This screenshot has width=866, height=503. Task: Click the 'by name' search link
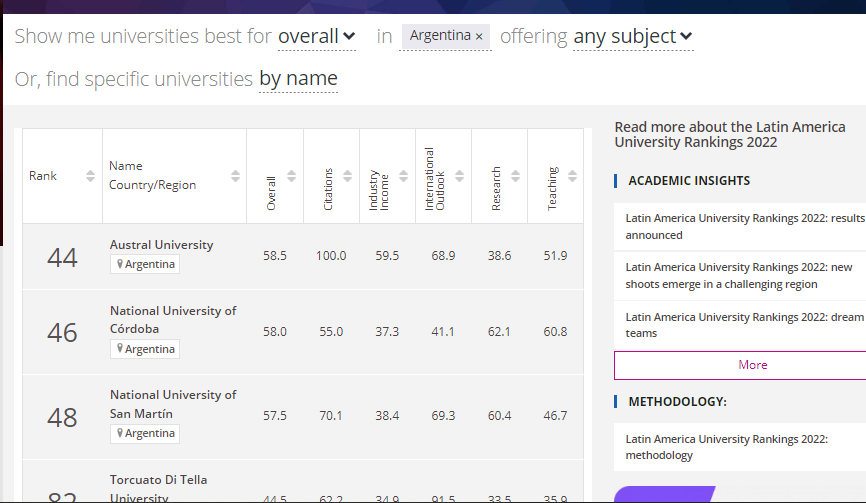(298, 78)
